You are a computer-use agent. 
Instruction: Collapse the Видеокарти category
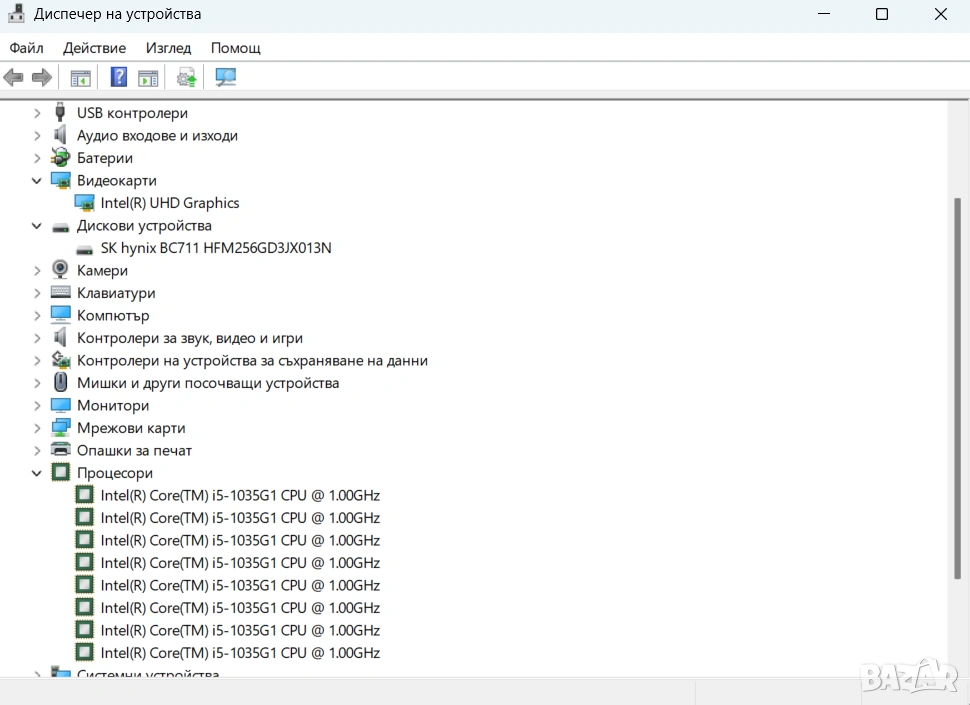(x=37, y=181)
